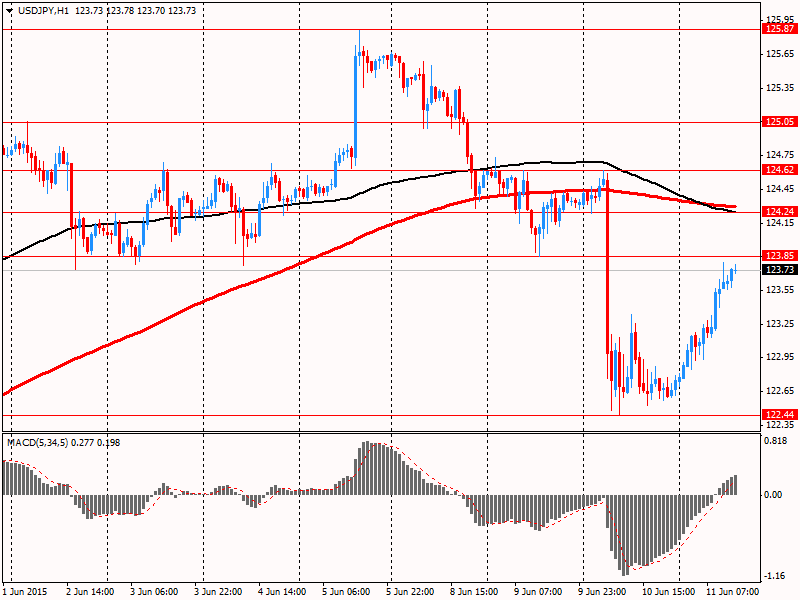
Task: Select the 123.25 price scale value
Action: [780, 323]
